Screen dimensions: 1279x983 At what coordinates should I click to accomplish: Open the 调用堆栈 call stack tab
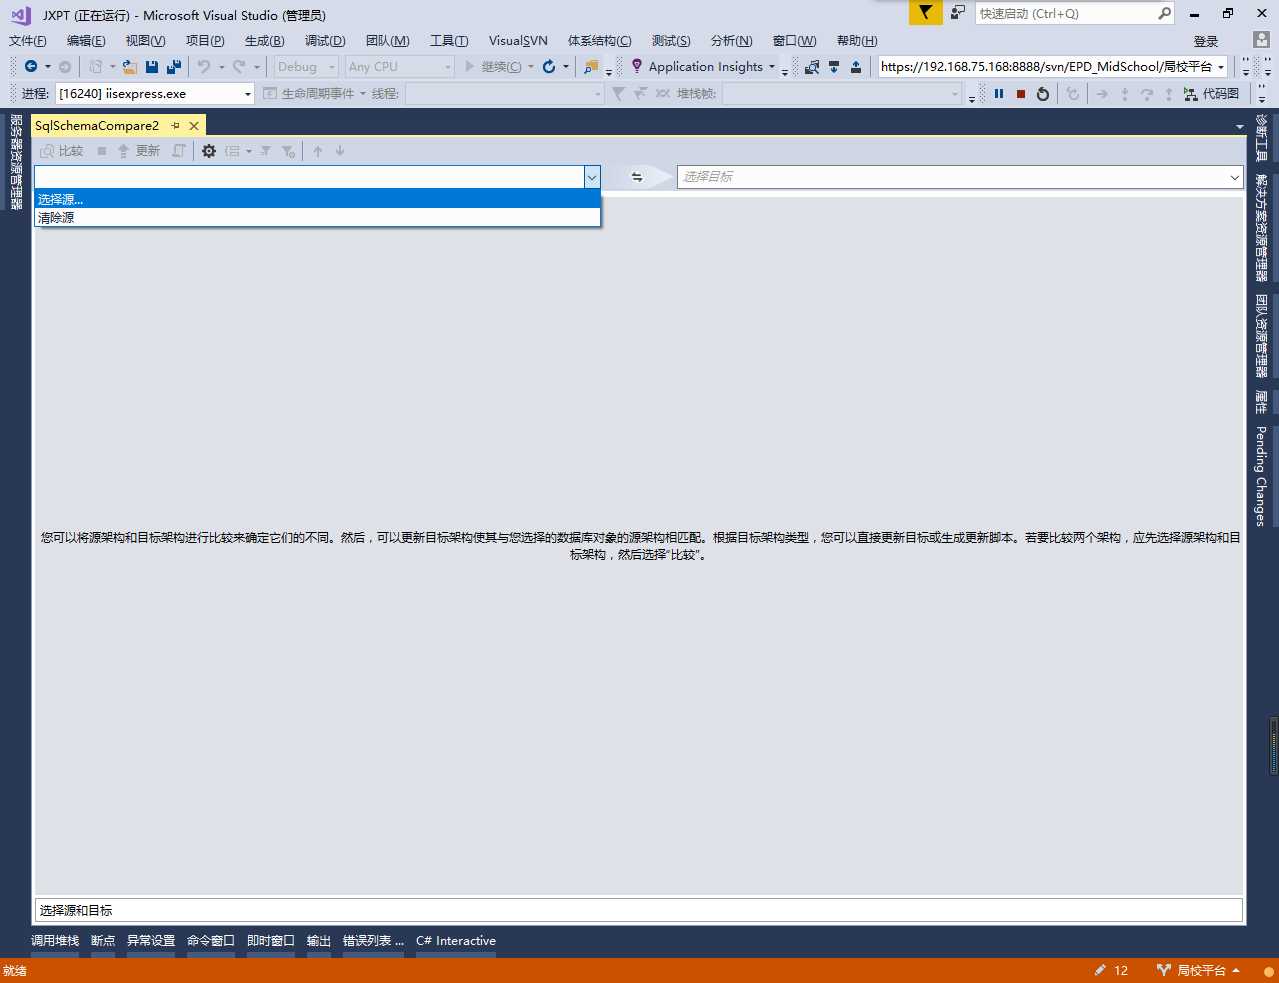(x=55, y=941)
